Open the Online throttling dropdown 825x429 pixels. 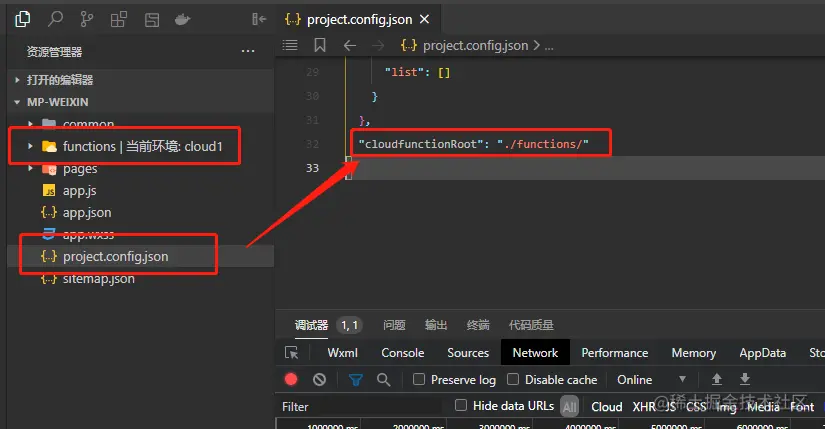tap(651, 380)
